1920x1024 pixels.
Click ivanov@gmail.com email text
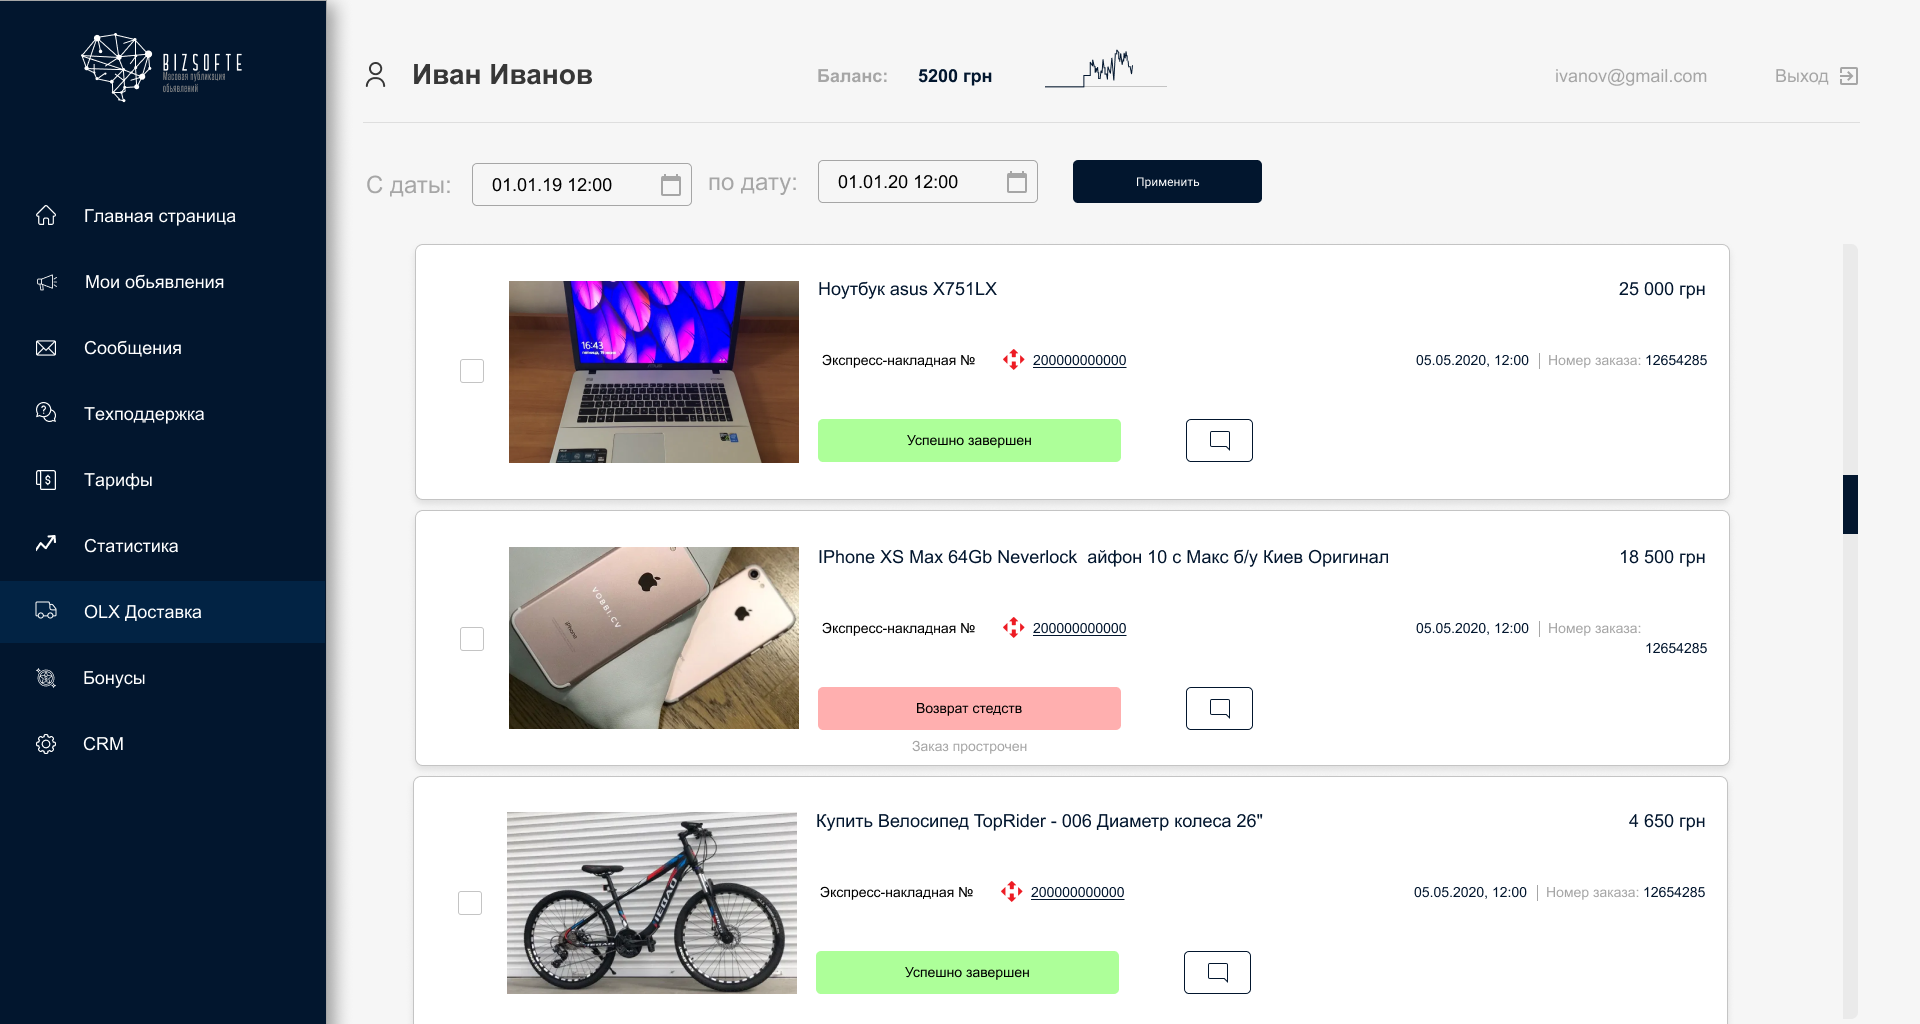[1631, 76]
